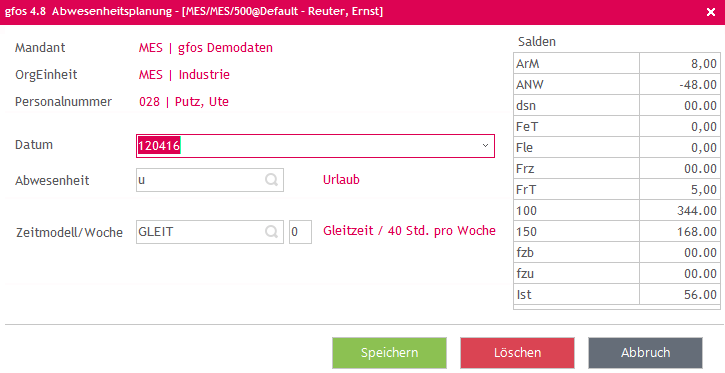This screenshot has width=725, height=373.
Task: Click the Personalnummer value 028 Putz, Ute
Action: [184, 102]
